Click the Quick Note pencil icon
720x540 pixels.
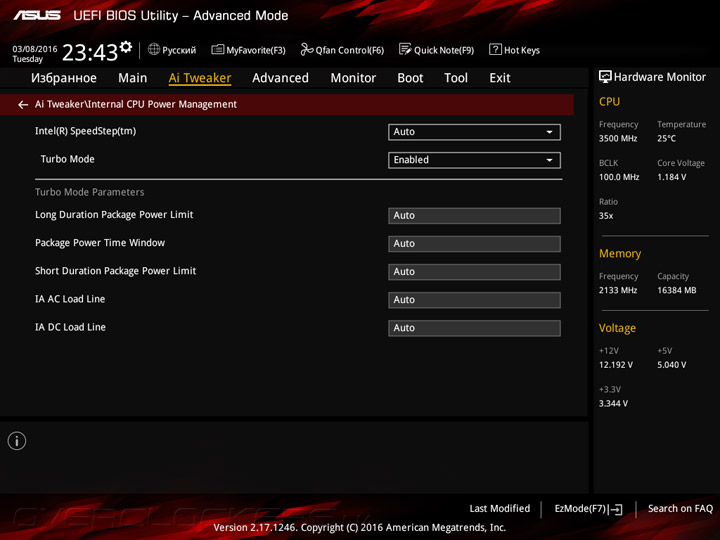(x=405, y=49)
